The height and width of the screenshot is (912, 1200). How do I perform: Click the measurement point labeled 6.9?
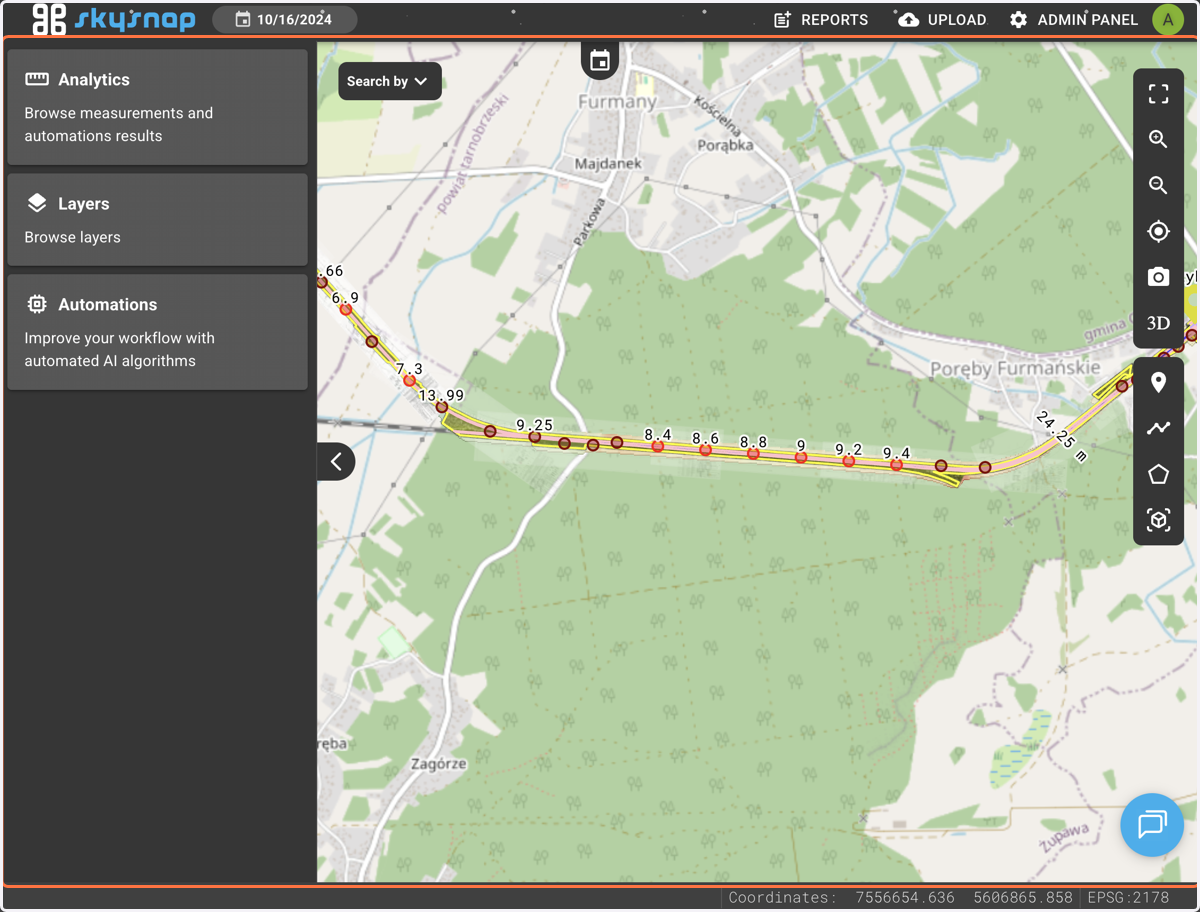click(345, 309)
